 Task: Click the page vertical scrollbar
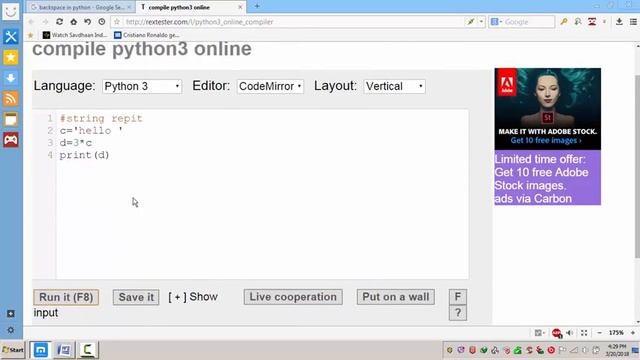[637, 167]
